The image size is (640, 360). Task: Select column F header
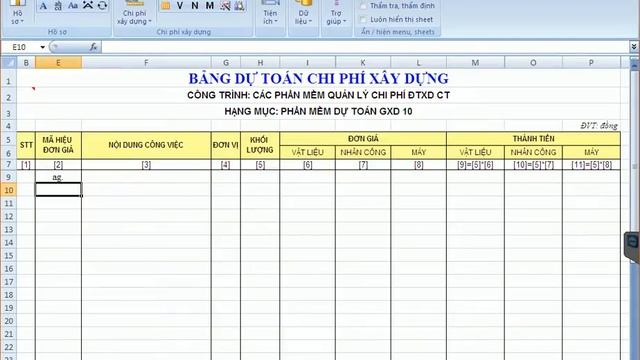click(146, 62)
